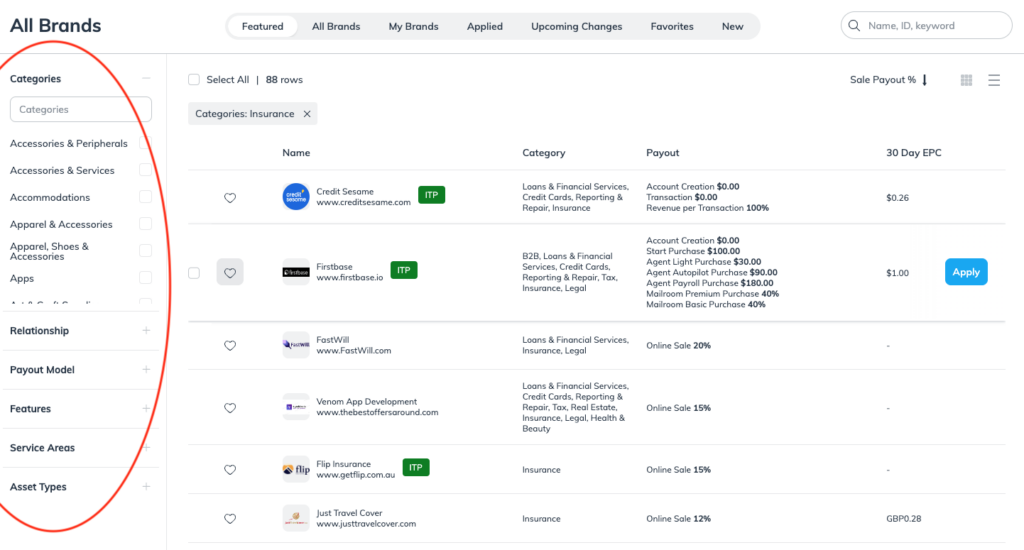Remove the Categories: Insurance filter chip

307,114
